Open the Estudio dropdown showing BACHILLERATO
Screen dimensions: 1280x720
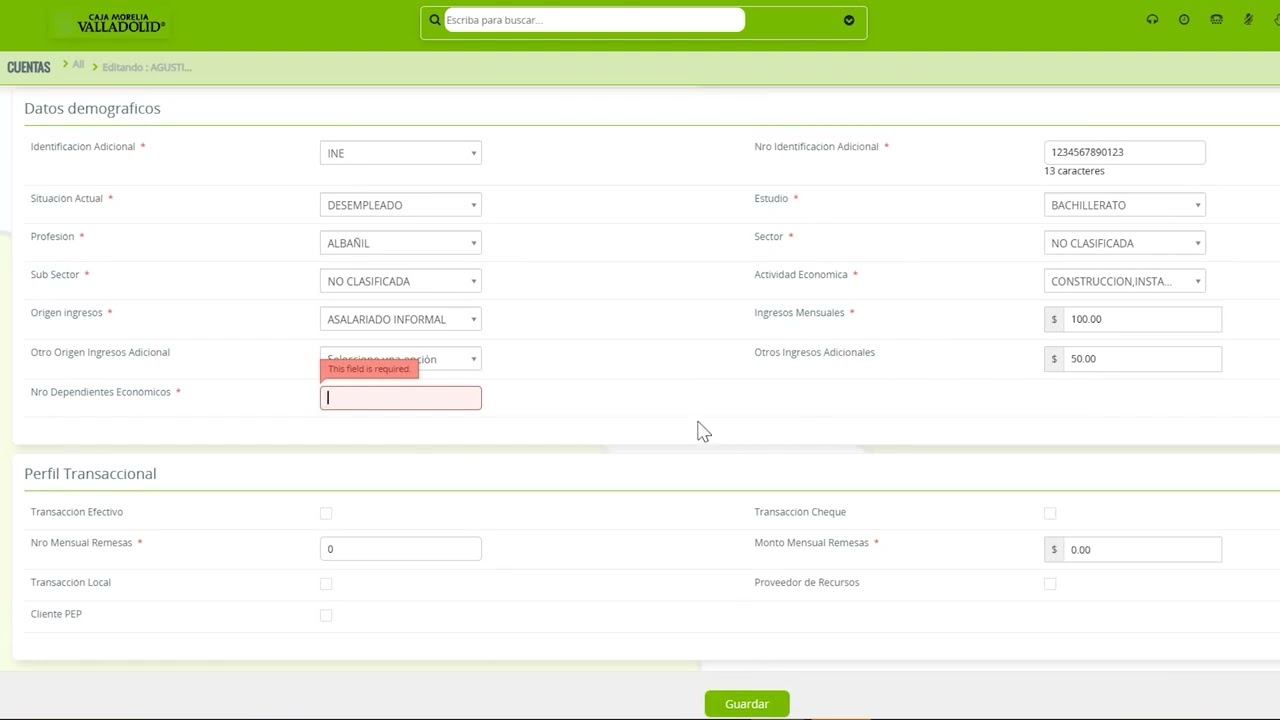[x=1124, y=205]
